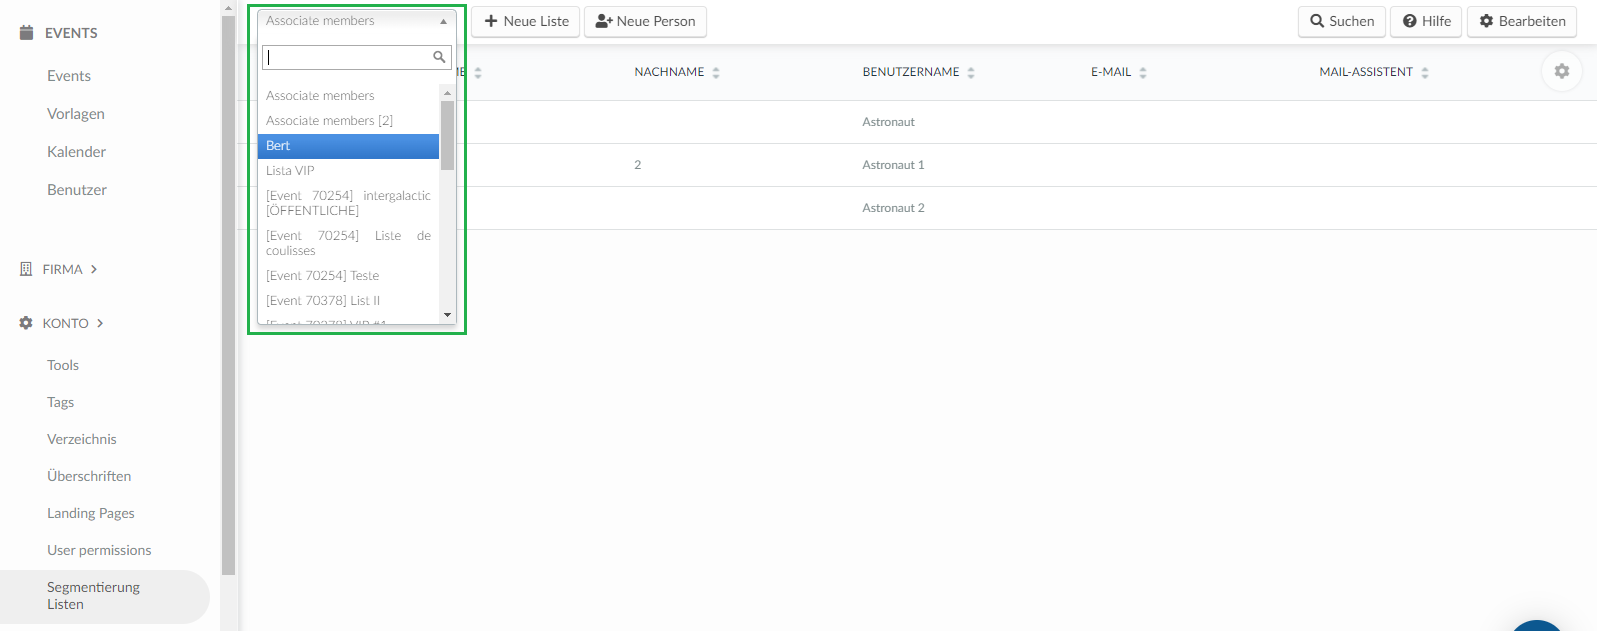
Task: Click the Astronaut 2 username cell
Action: click(893, 208)
